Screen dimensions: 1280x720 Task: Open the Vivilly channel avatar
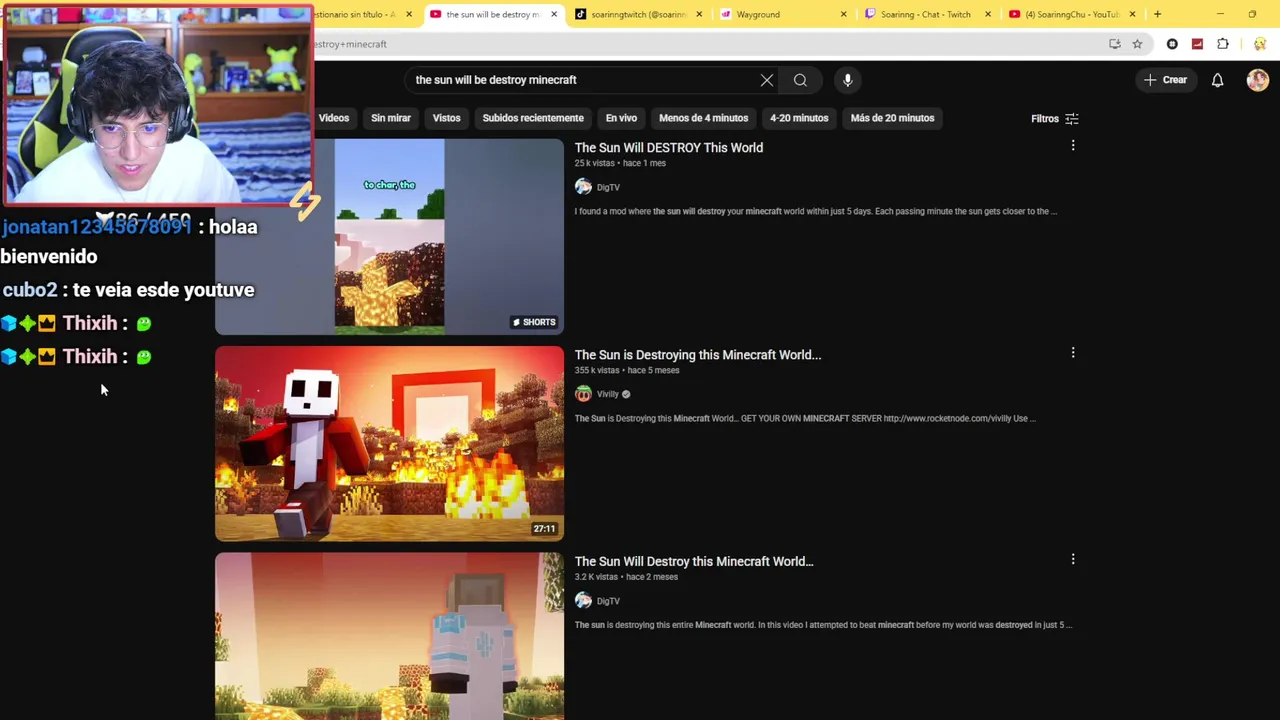click(x=583, y=394)
